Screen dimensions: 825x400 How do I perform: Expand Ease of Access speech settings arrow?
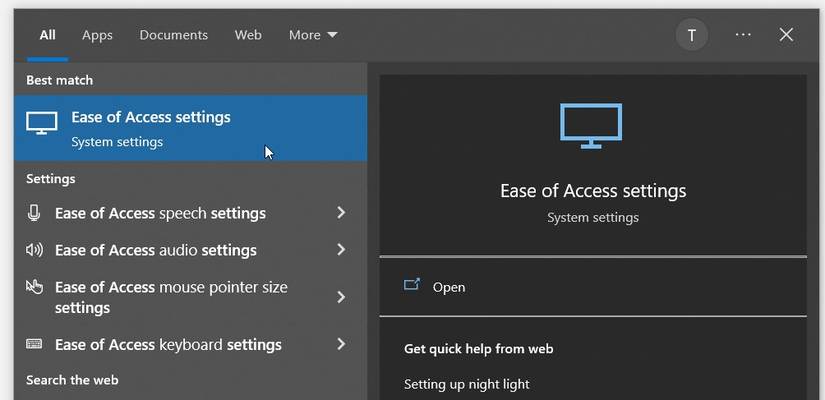(341, 213)
